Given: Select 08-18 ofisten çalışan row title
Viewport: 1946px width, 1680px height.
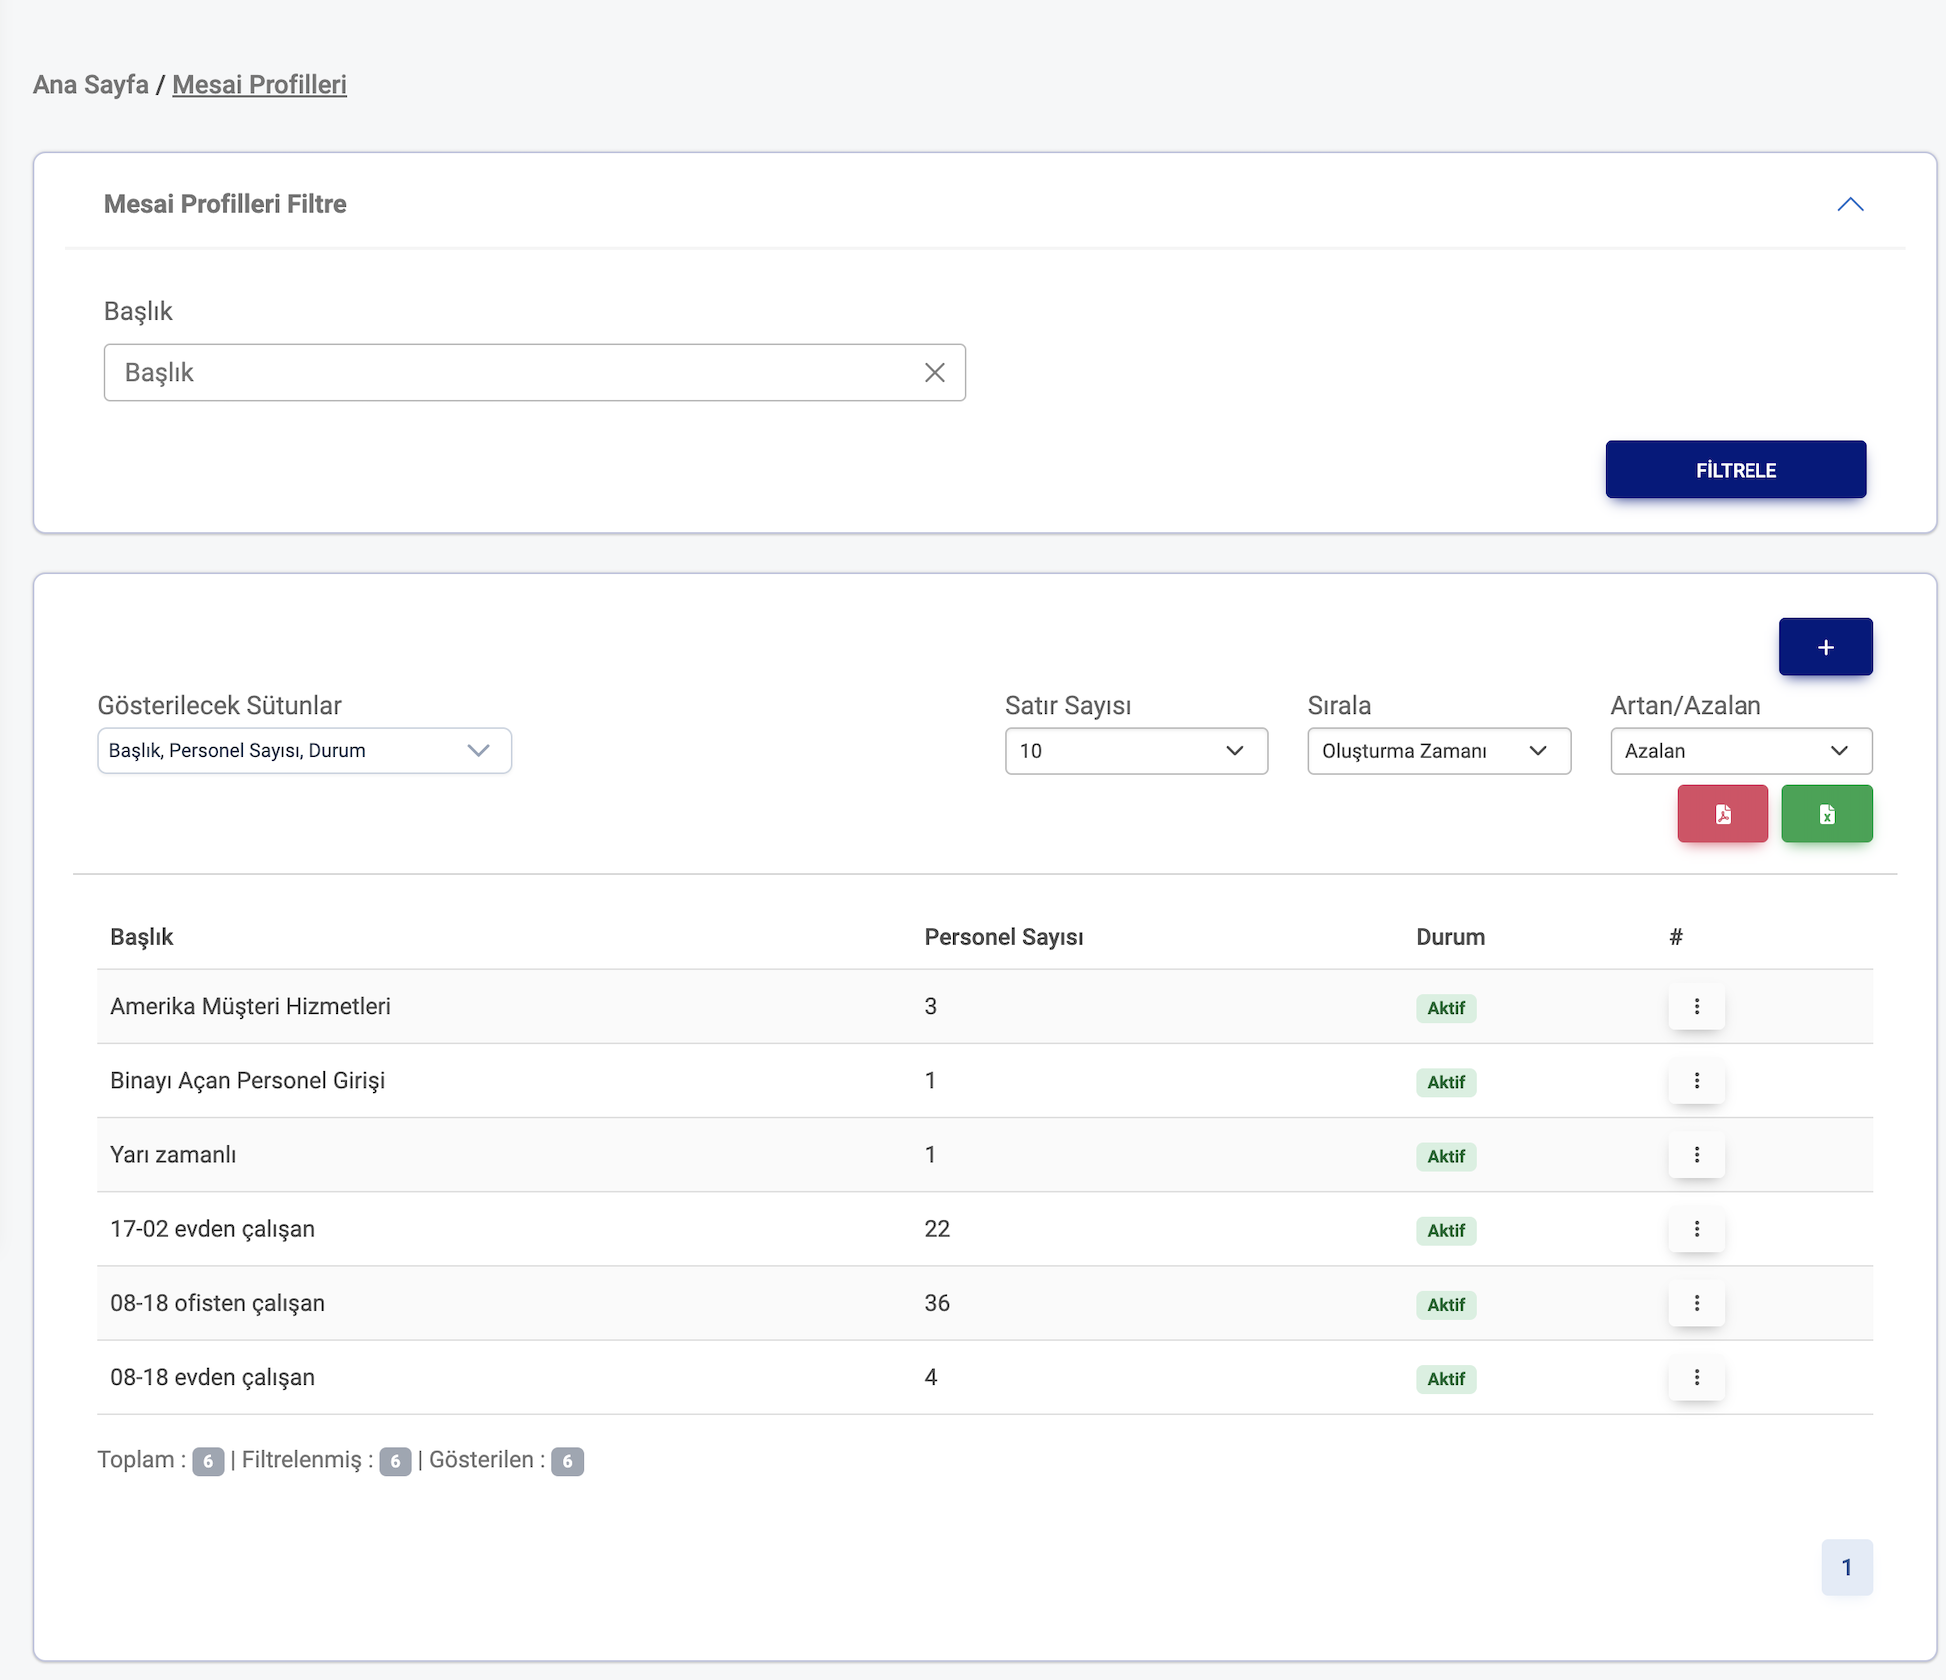Looking at the screenshot, I should point(217,1303).
